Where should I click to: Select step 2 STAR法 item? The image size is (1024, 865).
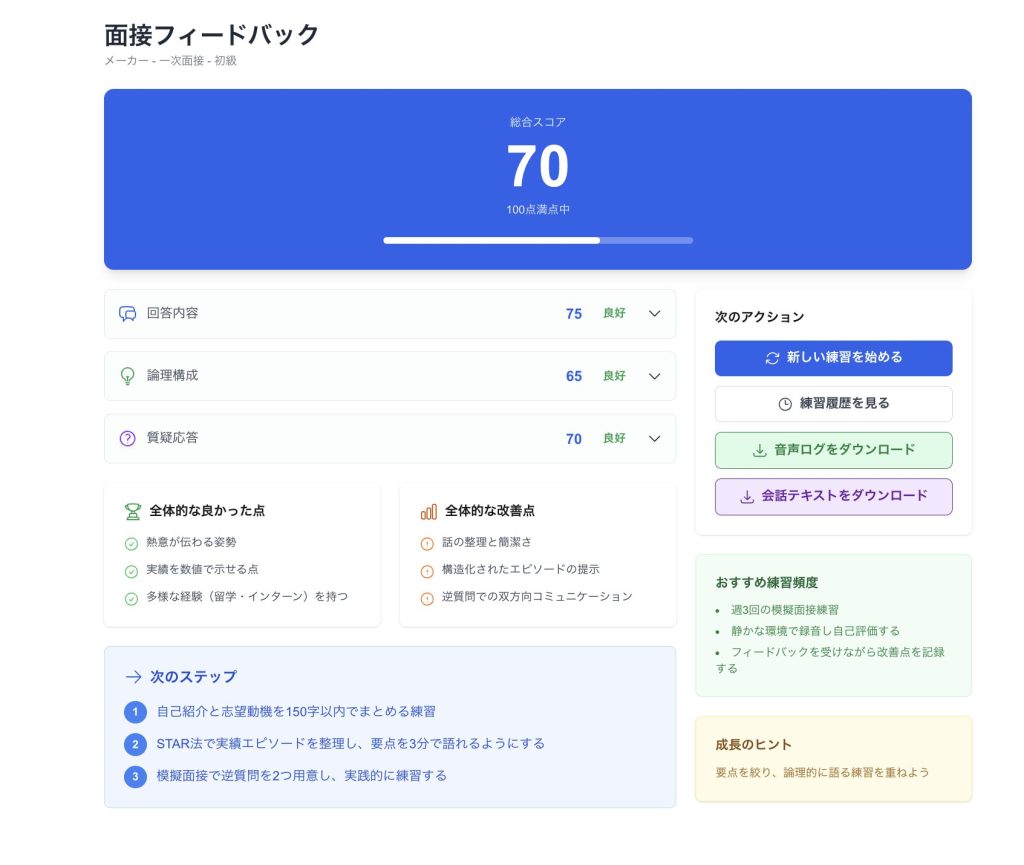click(350, 744)
